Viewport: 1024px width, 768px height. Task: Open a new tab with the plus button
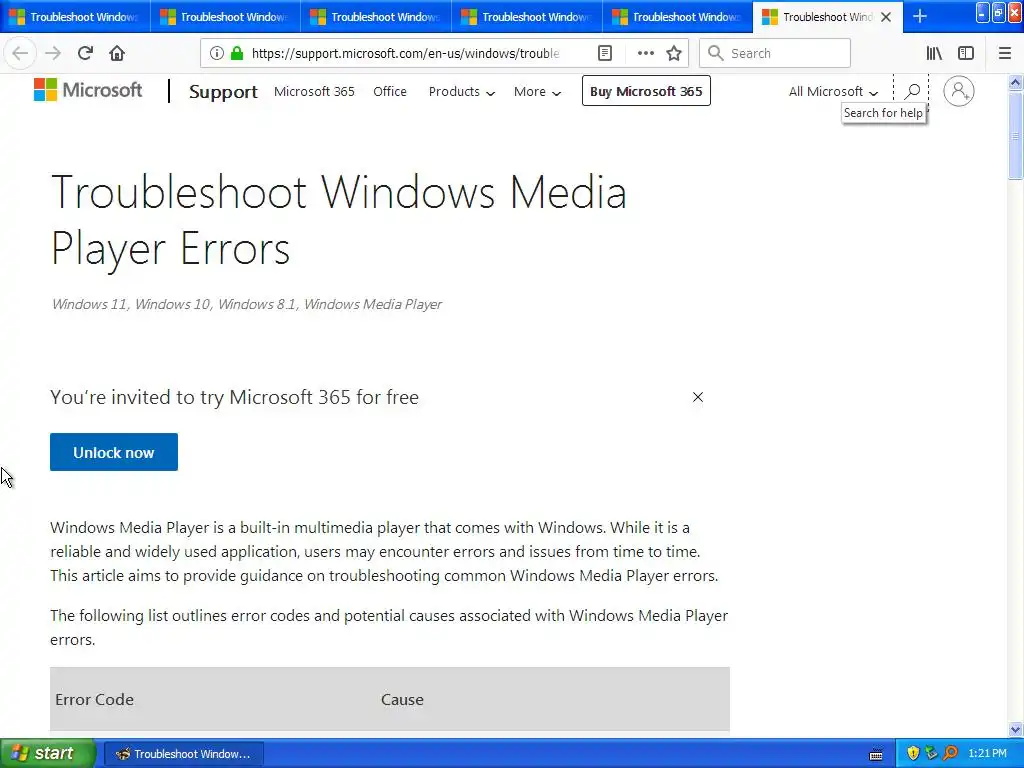click(920, 17)
